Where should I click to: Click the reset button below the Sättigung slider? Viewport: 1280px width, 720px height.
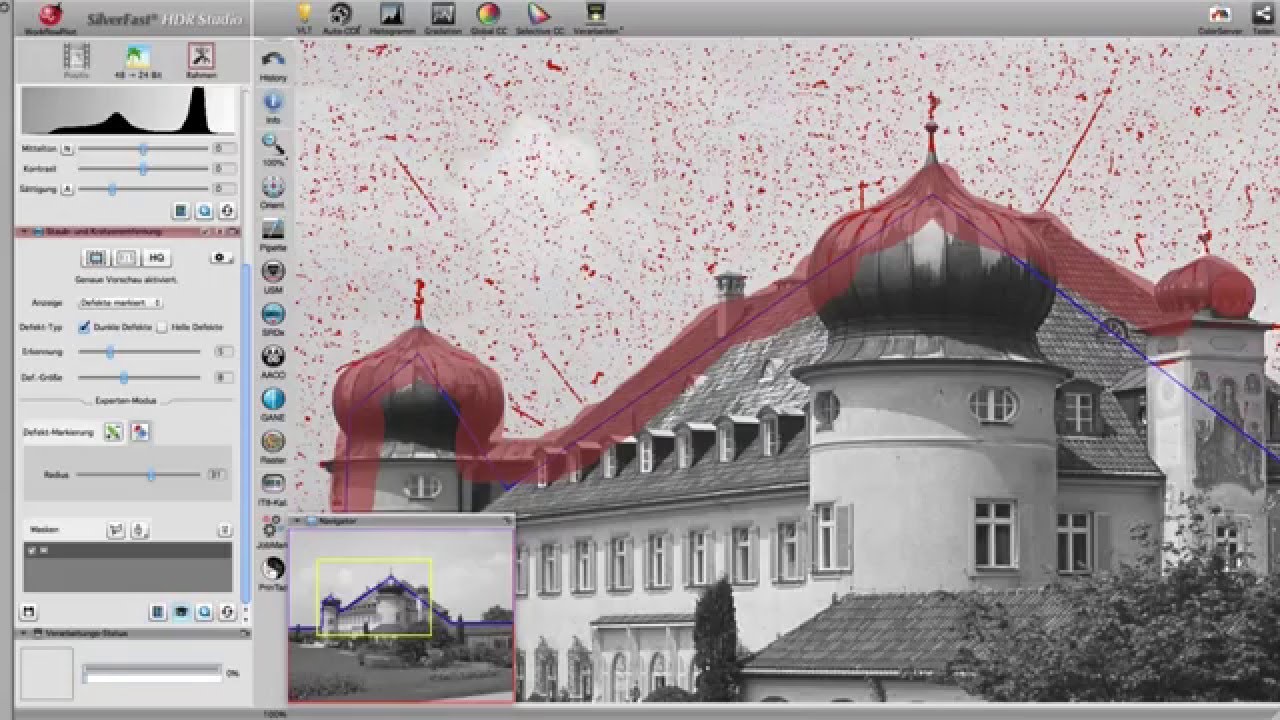(x=226, y=210)
